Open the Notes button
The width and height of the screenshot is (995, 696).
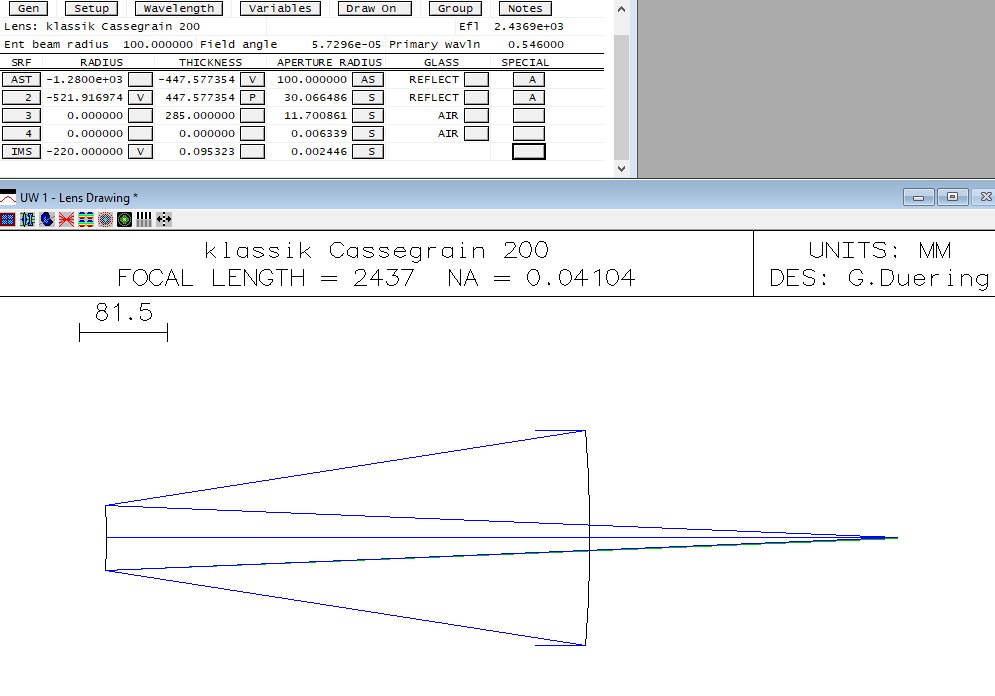(525, 8)
